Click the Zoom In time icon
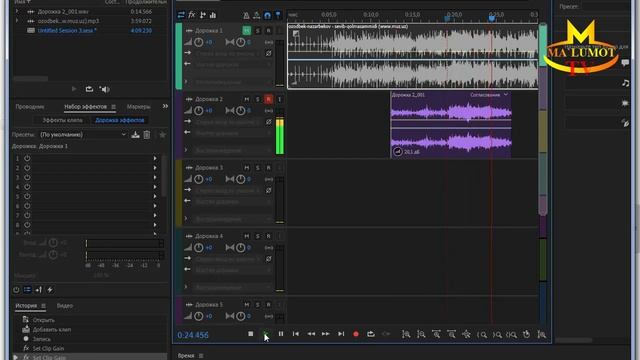The width and height of the screenshot is (640, 360). click(436, 334)
